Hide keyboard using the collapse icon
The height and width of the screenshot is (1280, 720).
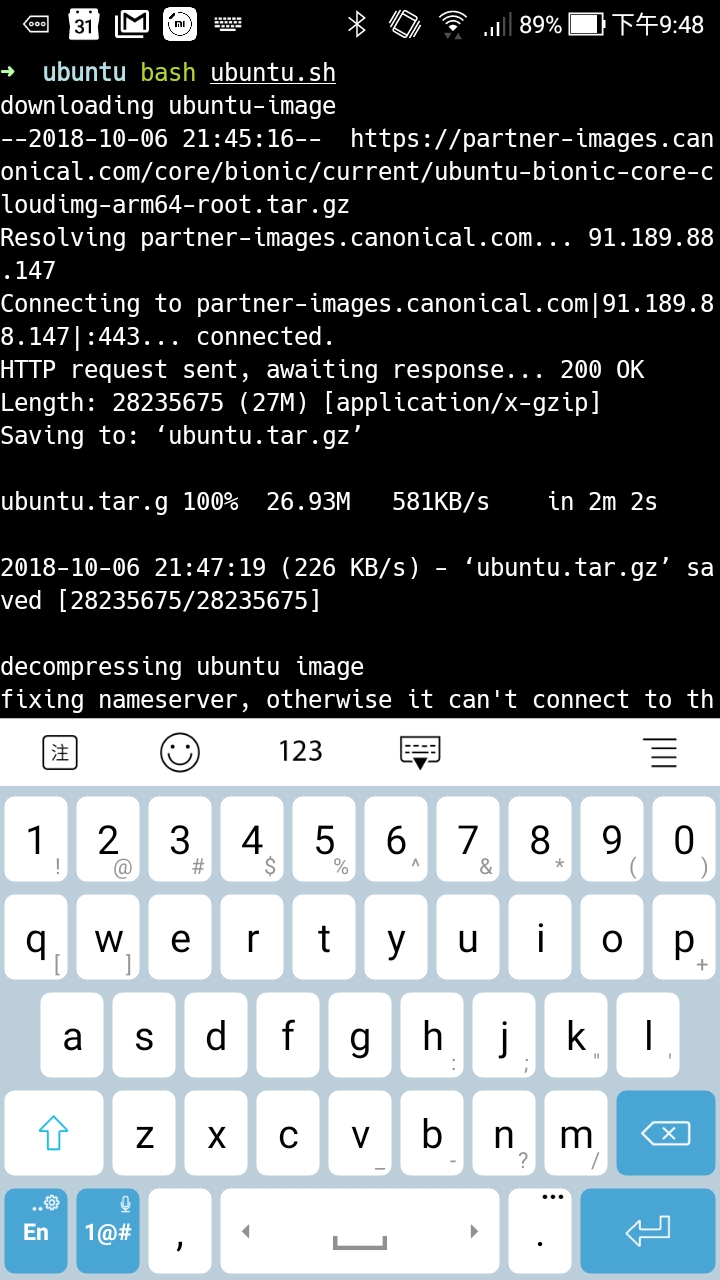(x=420, y=753)
